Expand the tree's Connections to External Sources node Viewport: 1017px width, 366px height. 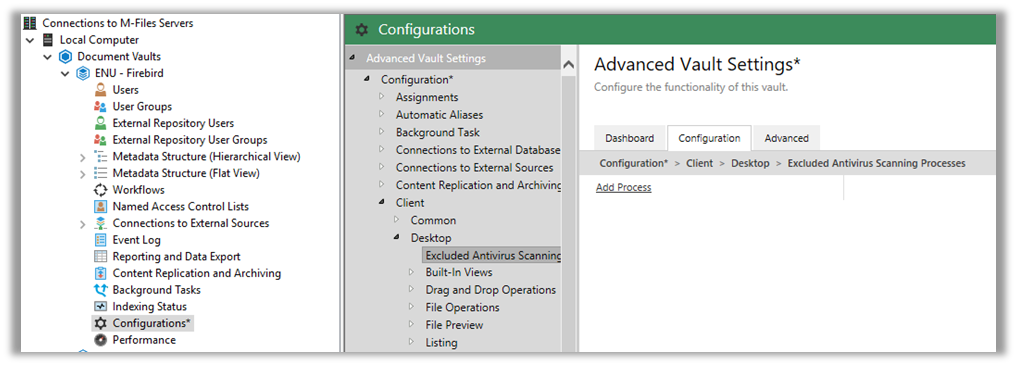pyautogui.click(x=82, y=224)
